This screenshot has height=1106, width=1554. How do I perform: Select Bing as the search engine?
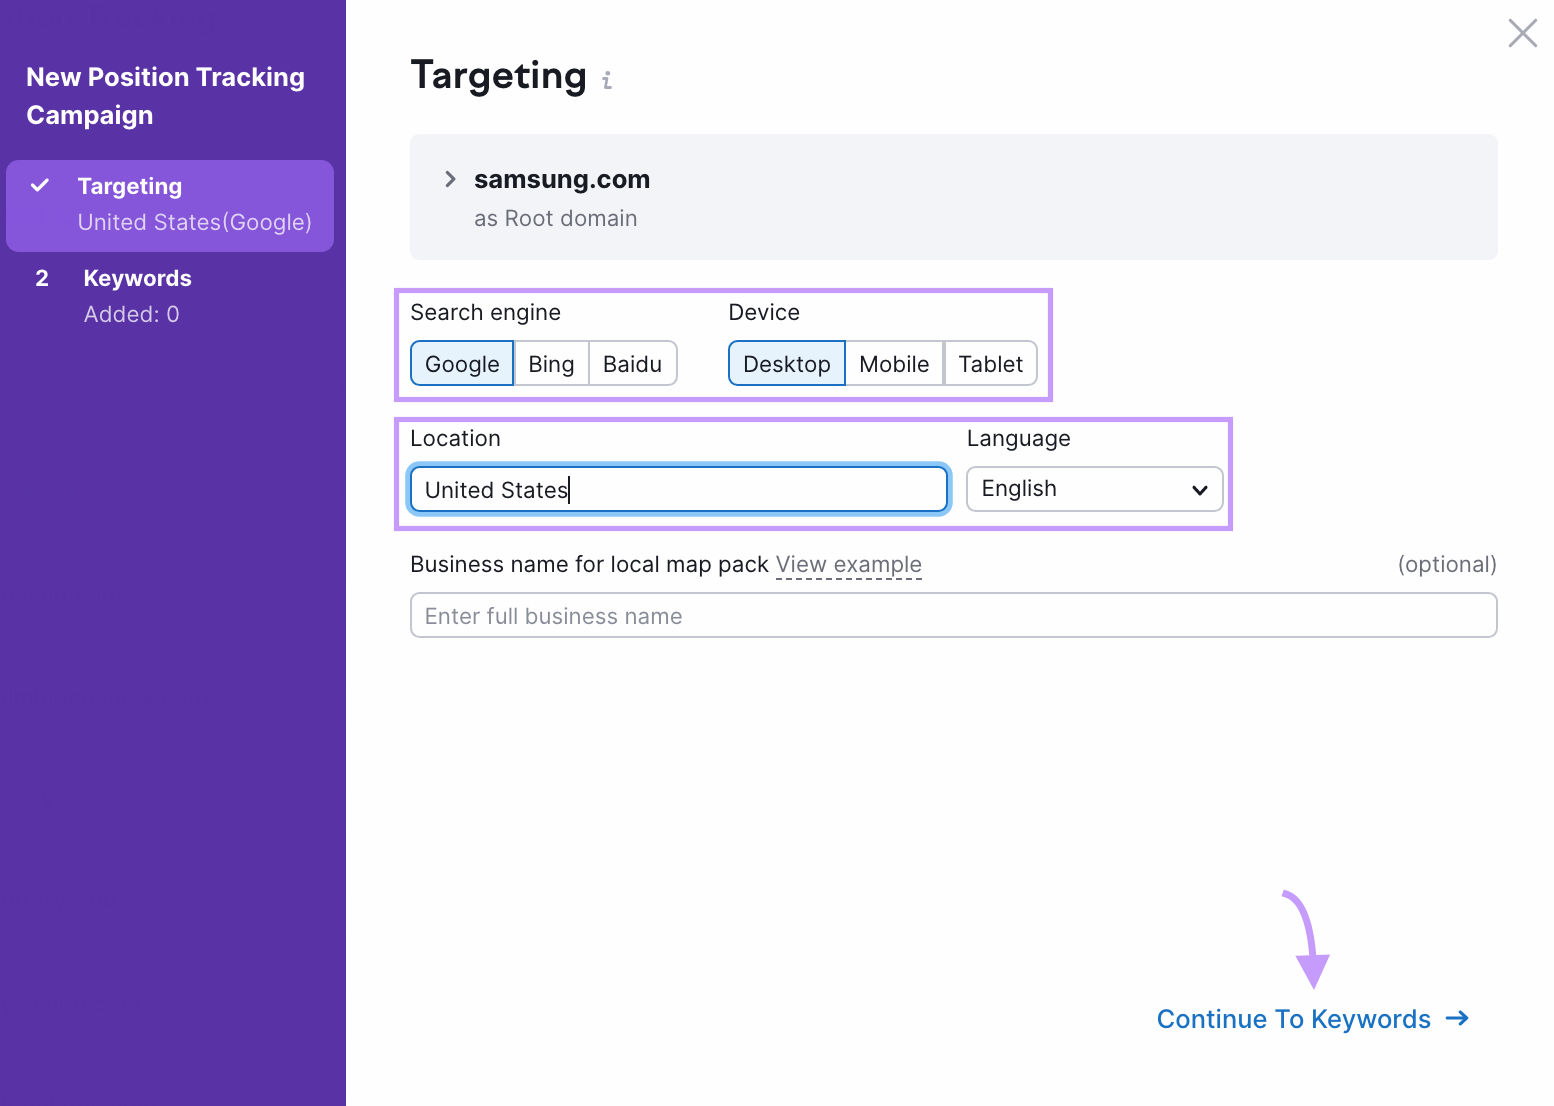coord(551,363)
